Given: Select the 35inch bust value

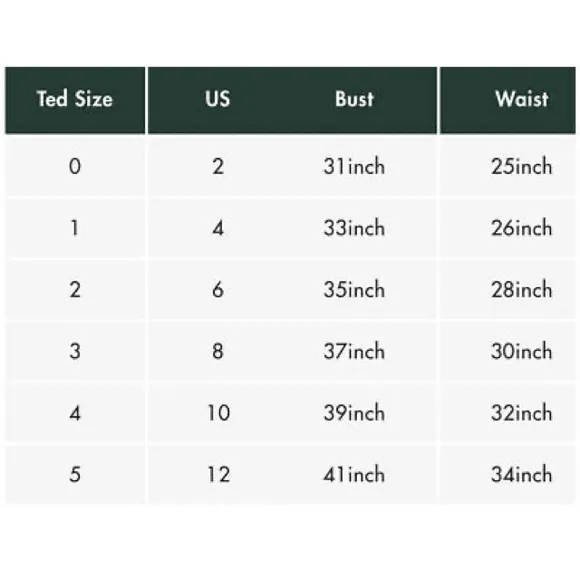Looking at the screenshot, I should click(354, 290).
